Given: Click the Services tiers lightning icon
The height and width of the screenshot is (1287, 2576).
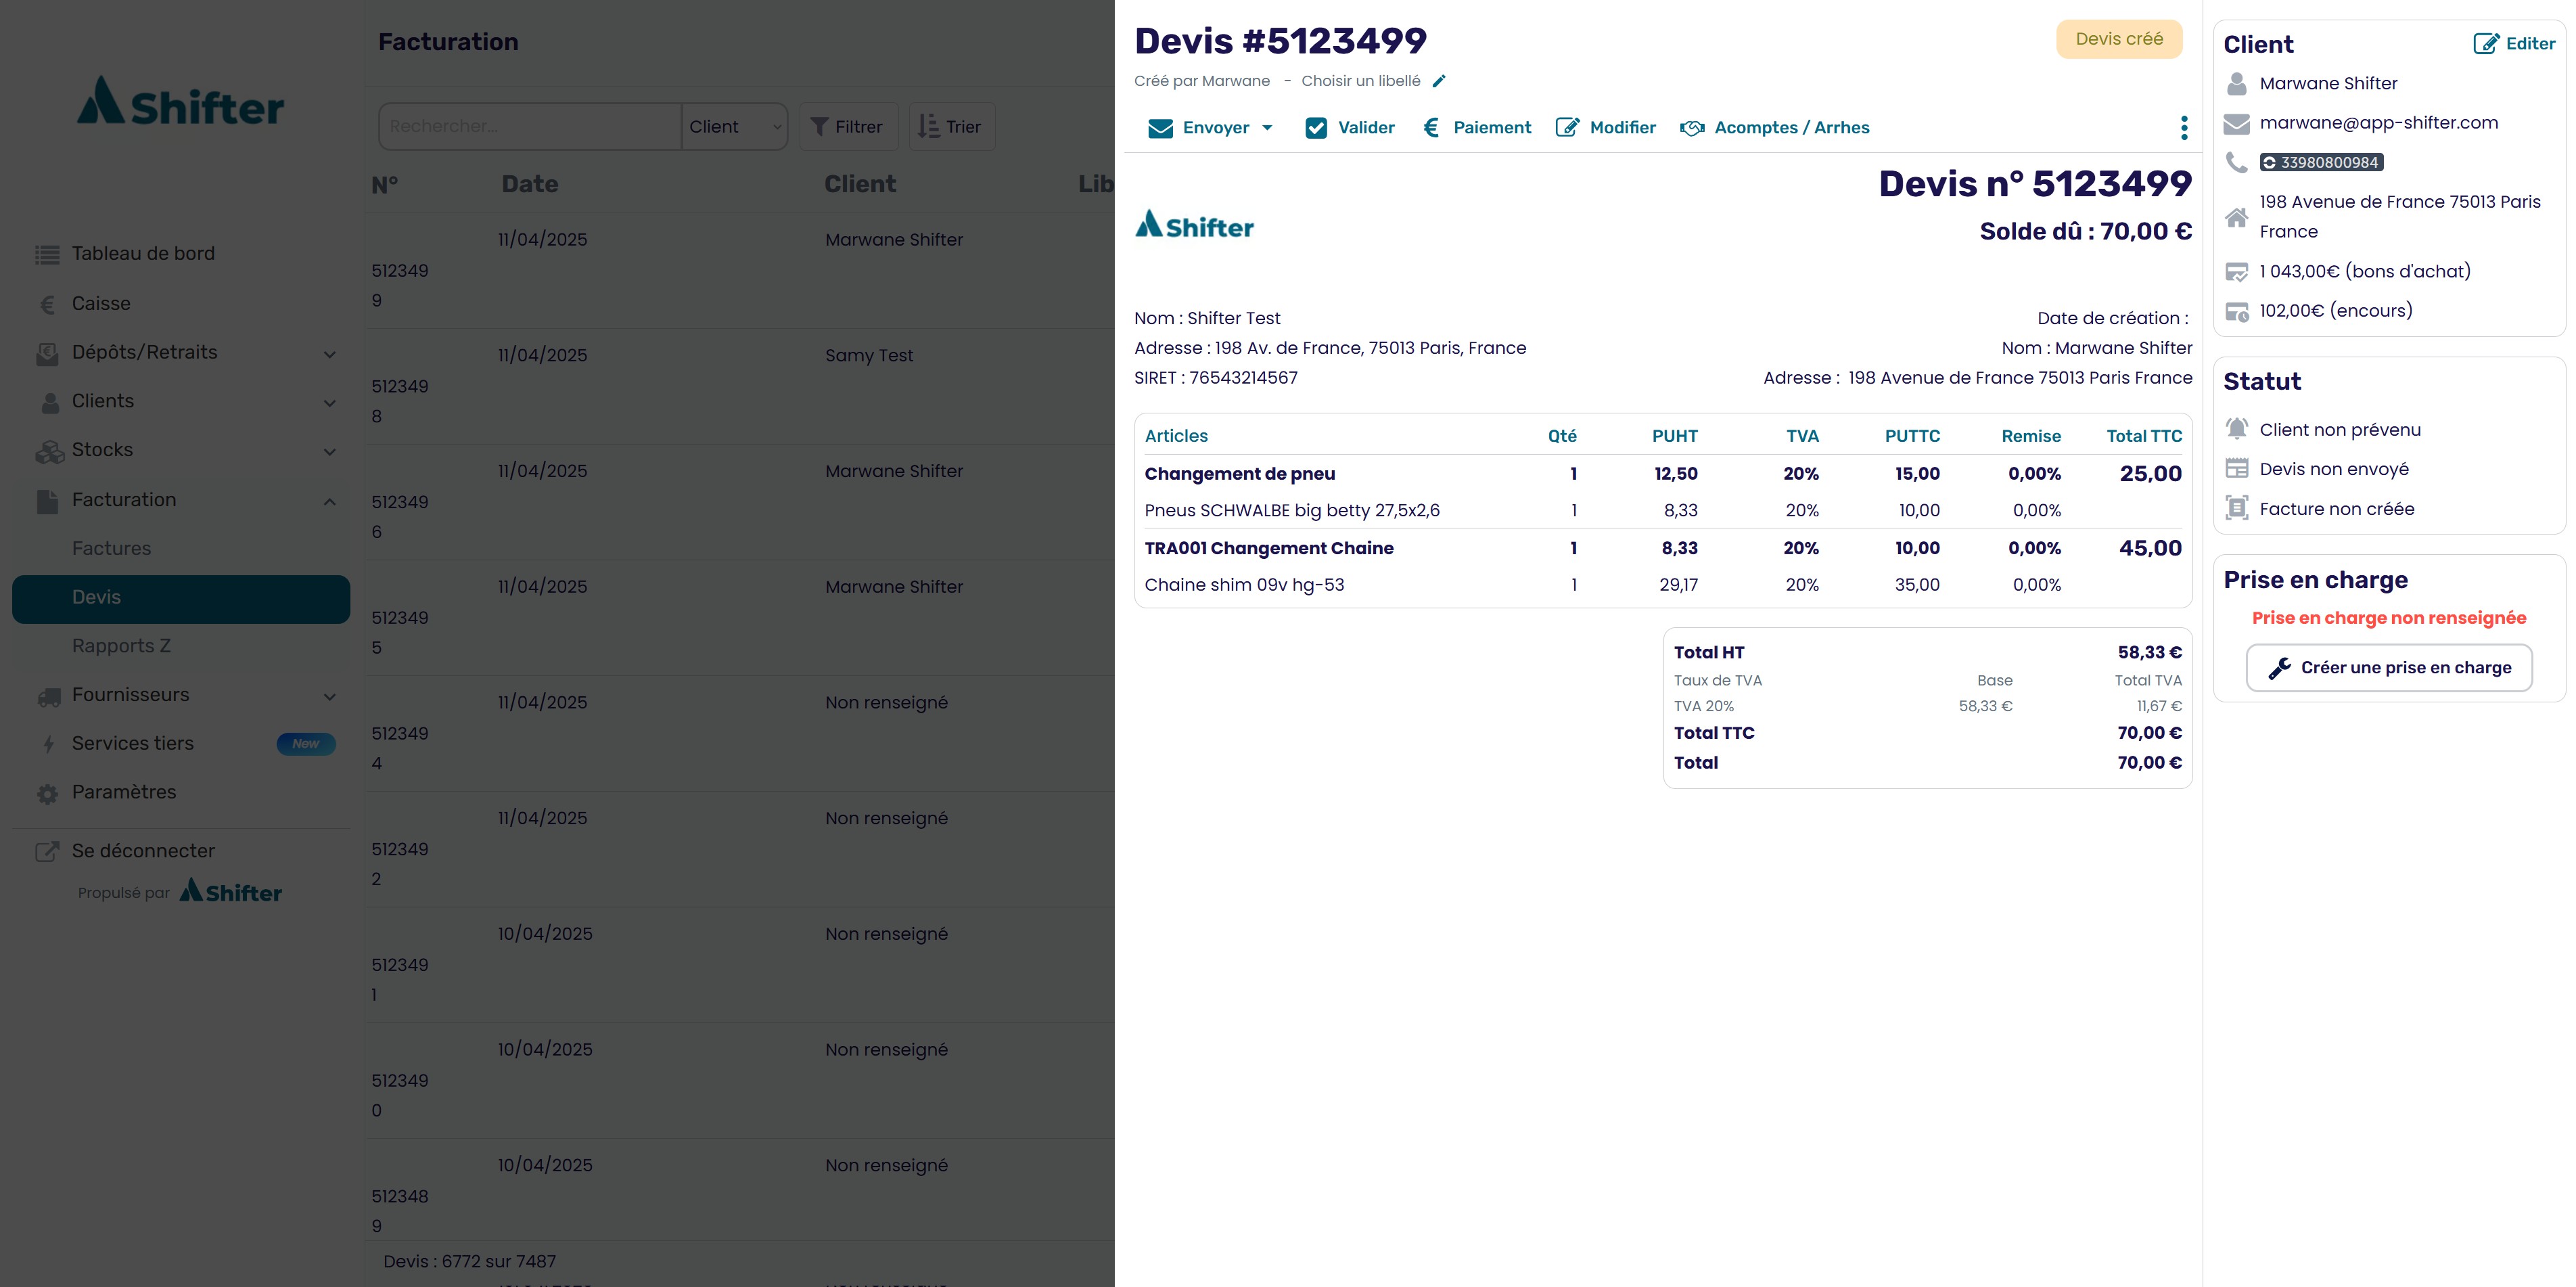Looking at the screenshot, I should 47,744.
